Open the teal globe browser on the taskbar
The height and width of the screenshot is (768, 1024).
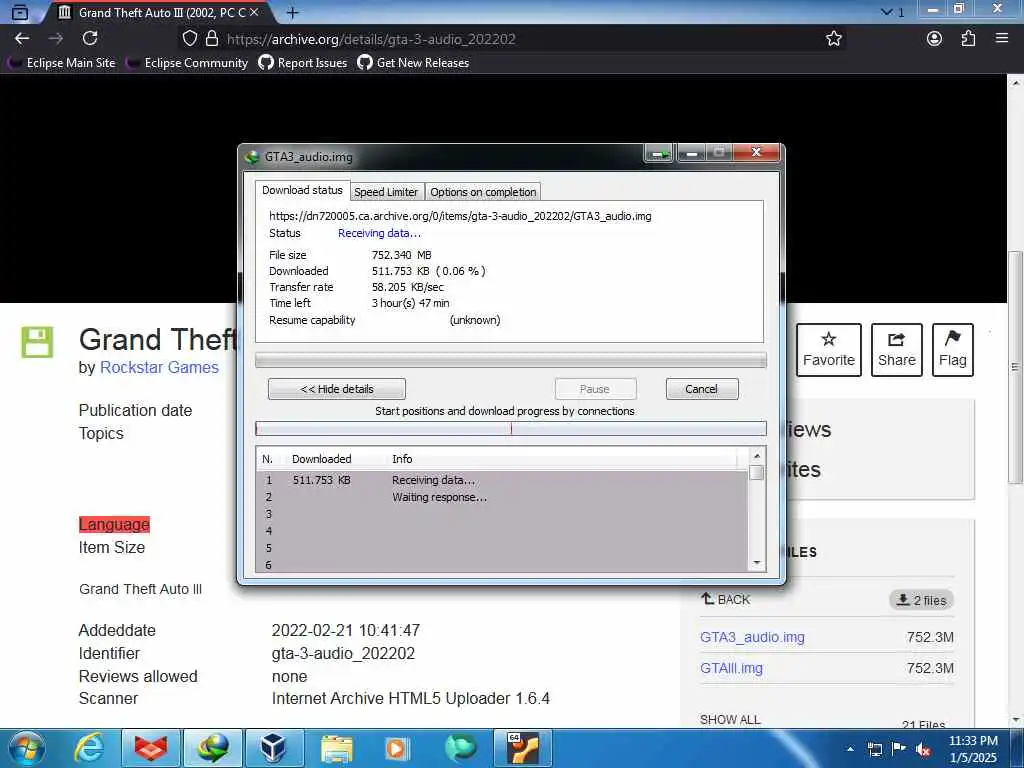(460, 748)
